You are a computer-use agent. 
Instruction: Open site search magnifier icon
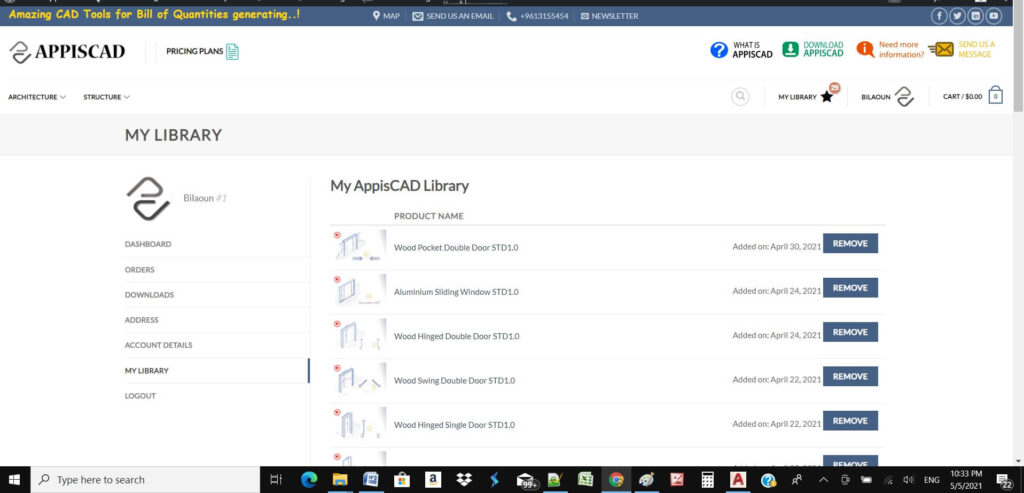[740, 97]
